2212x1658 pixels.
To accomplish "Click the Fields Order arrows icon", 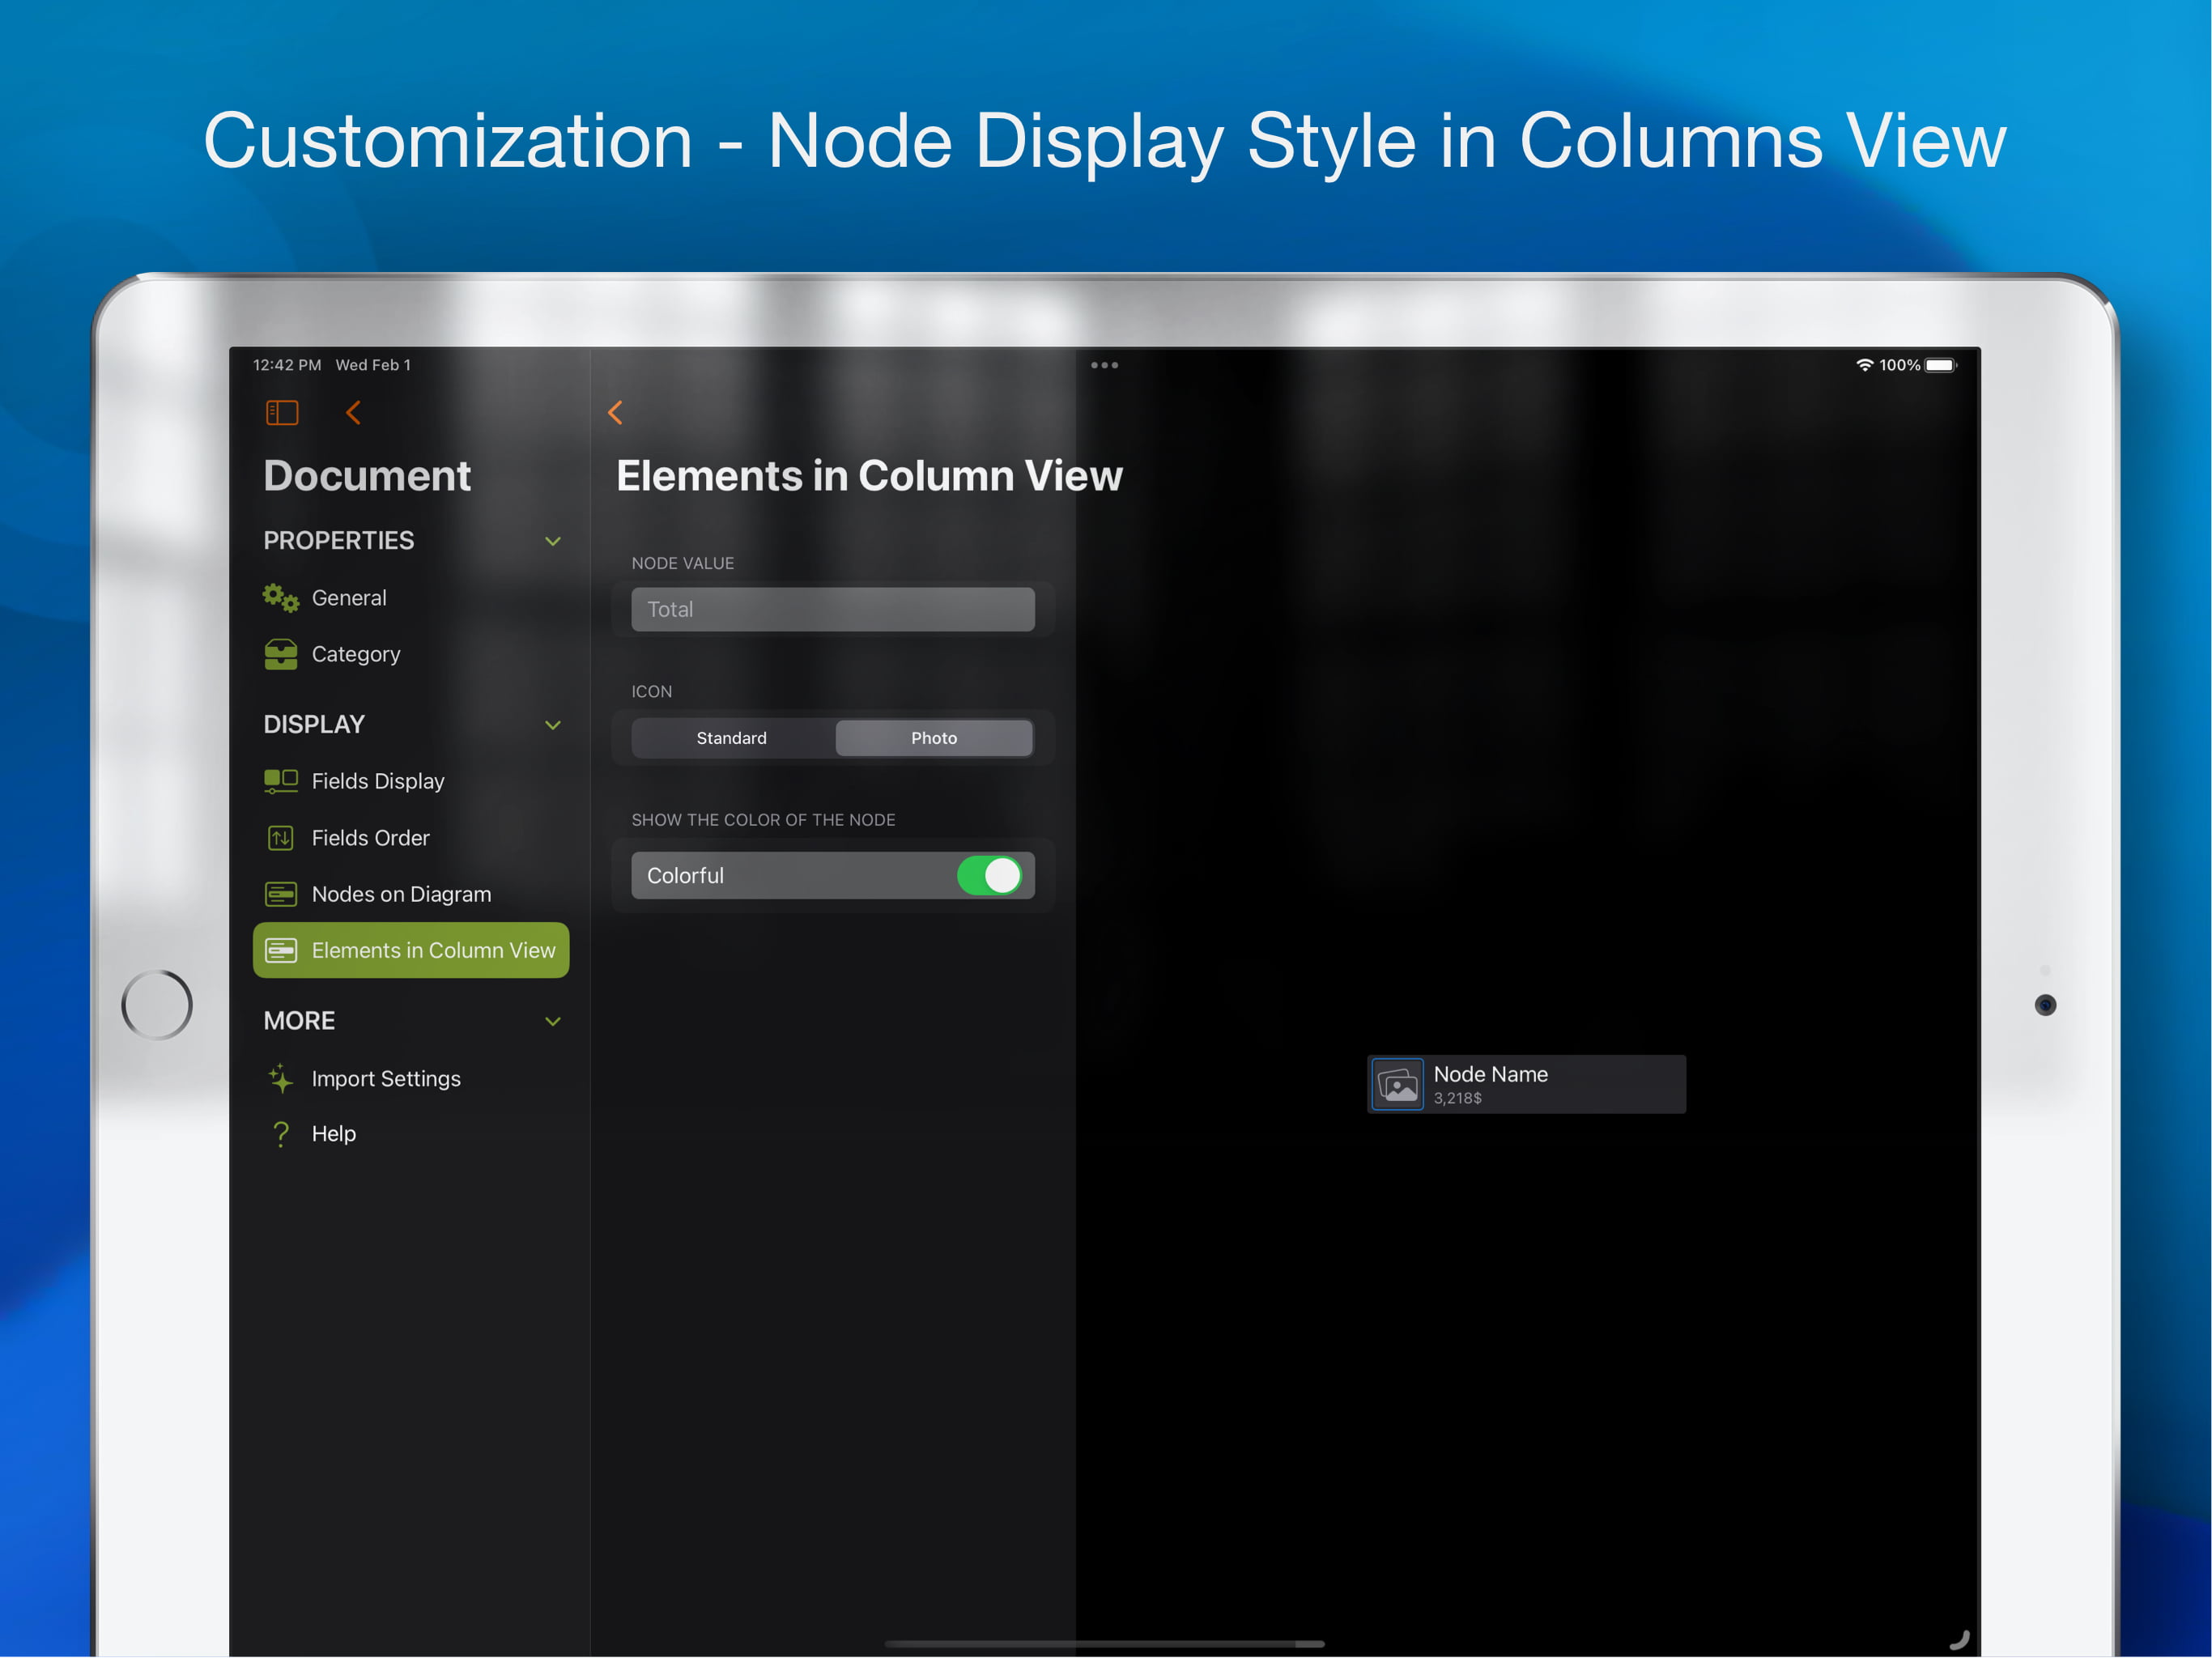I will coord(281,838).
